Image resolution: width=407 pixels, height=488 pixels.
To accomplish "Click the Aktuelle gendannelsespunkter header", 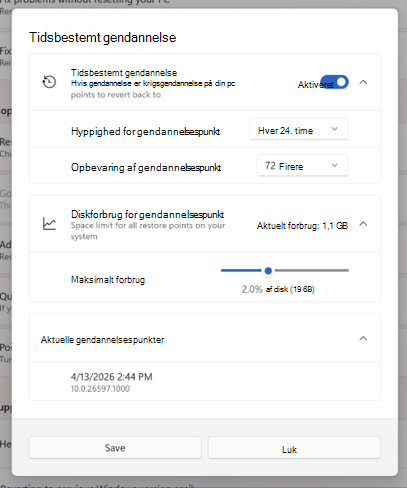I will [x=102, y=340].
